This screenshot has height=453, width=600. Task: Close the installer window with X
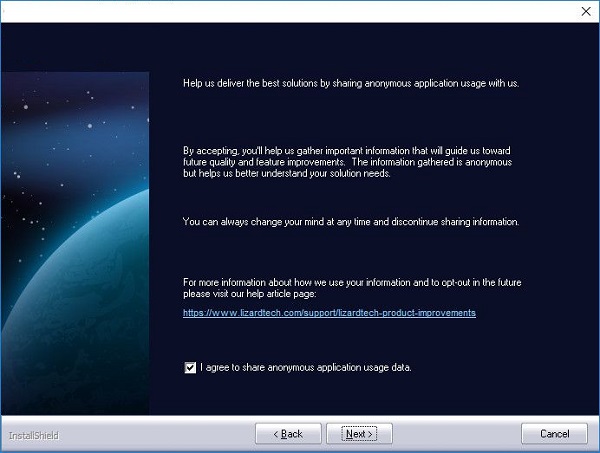point(586,11)
